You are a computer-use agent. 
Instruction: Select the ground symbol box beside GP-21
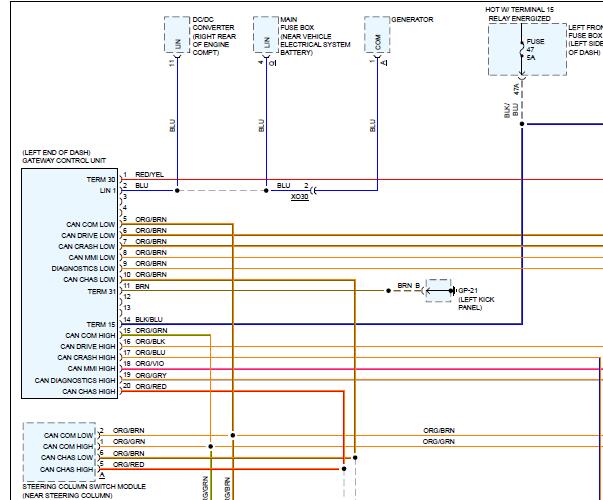point(439,291)
